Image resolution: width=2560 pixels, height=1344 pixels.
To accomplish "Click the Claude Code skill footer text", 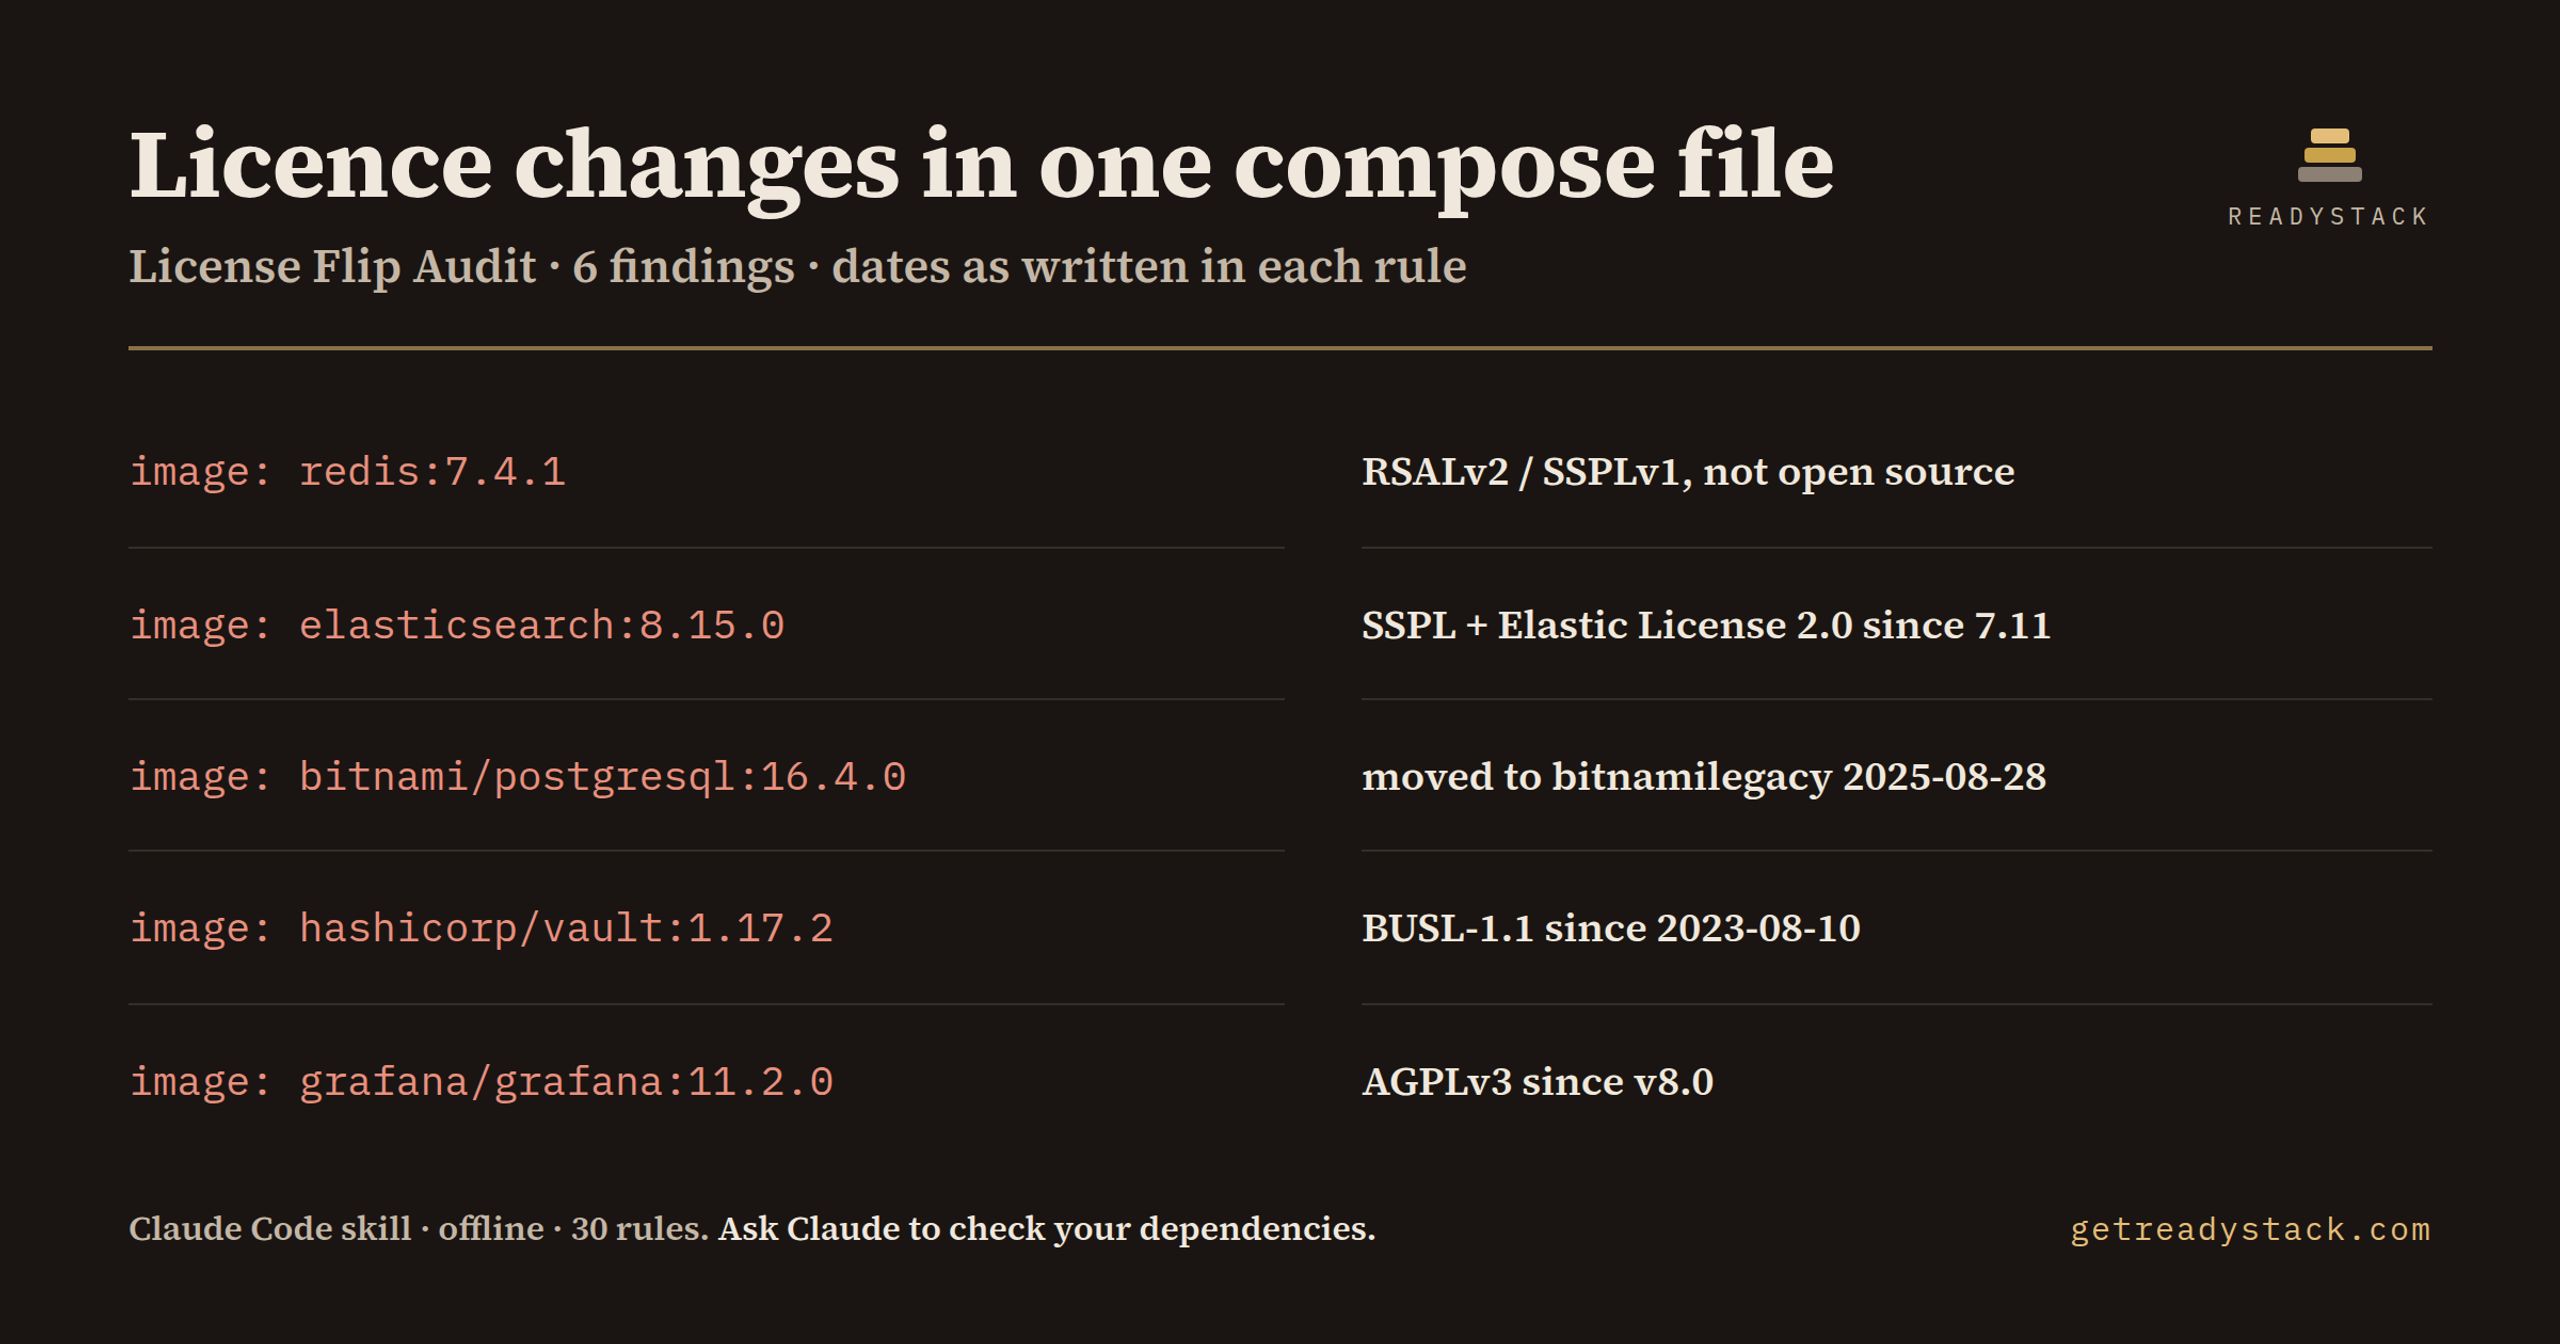I will coord(270,1229).
